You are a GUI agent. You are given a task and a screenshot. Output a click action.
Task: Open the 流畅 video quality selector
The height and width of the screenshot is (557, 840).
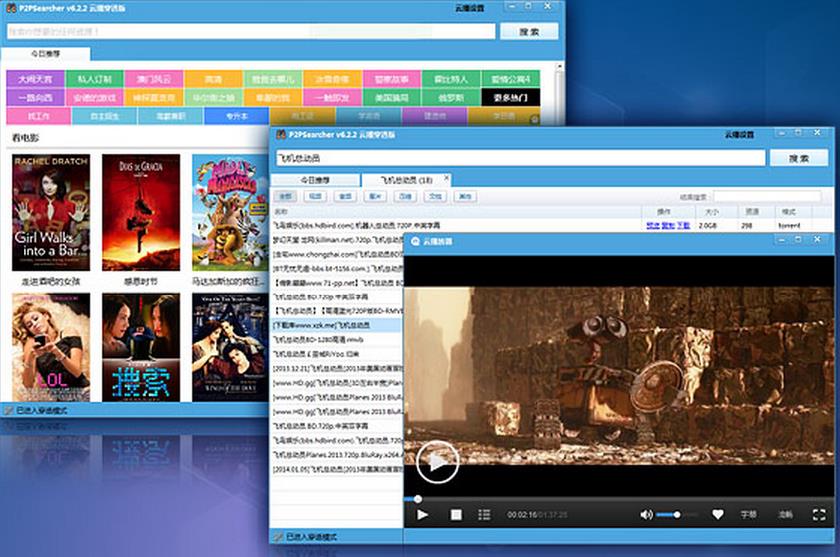point(785,514)
